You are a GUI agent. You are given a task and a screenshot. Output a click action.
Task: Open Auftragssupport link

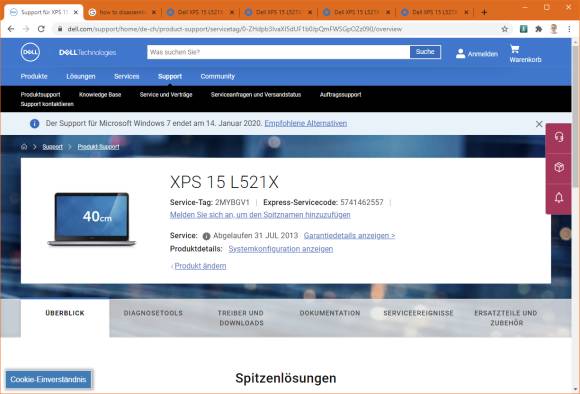pos(340,95)
